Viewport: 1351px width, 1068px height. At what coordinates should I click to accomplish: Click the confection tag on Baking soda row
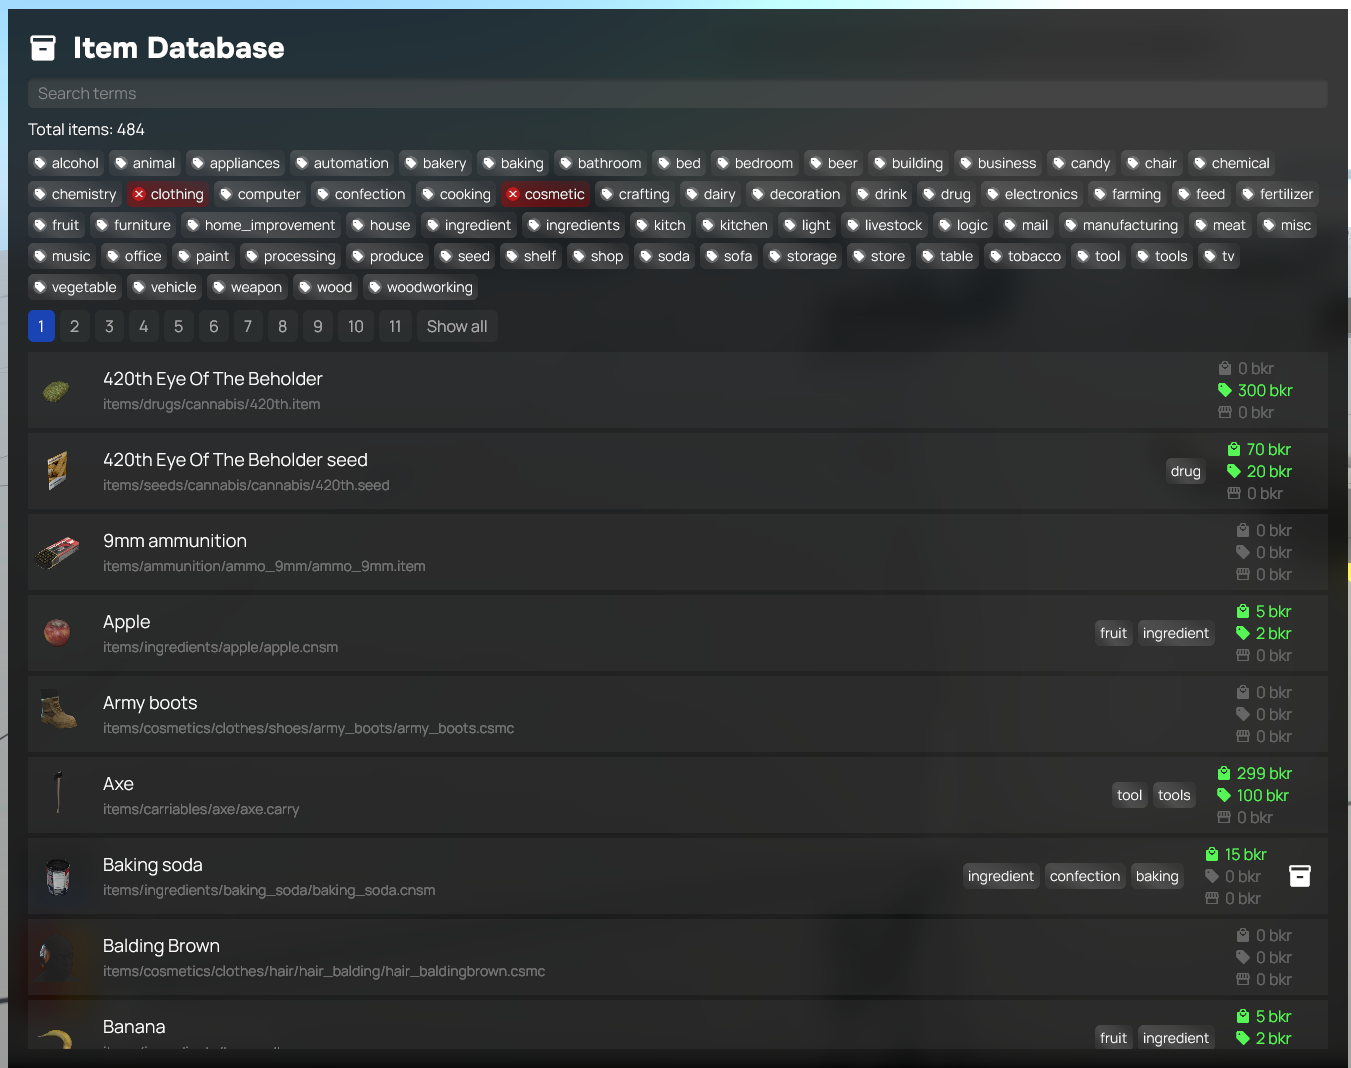pyautogui.click(x=1085, y=876)
